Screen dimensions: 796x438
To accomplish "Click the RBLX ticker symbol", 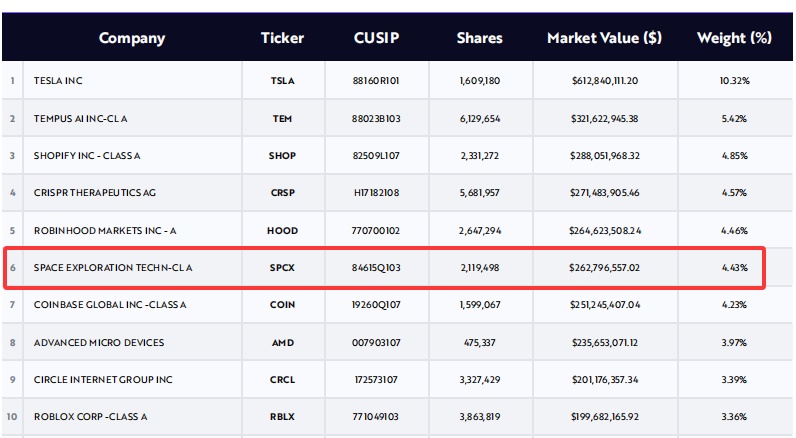I will click(x=282, y=417).
